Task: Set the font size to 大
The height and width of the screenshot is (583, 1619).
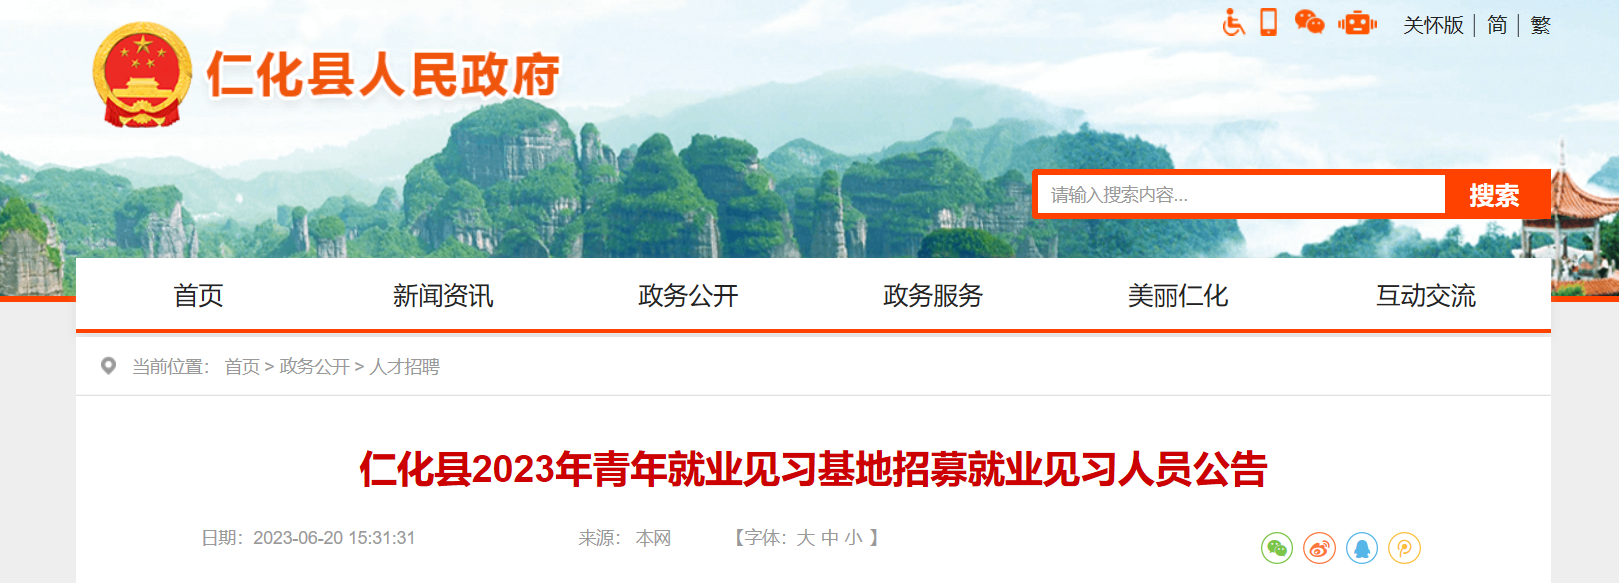Action: 806,538
